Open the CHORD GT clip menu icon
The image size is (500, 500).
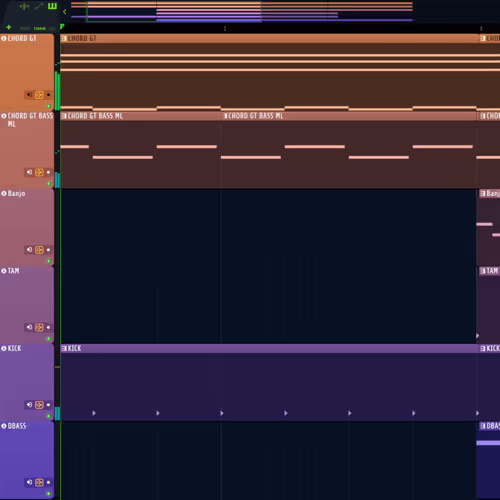click(64, 39)
